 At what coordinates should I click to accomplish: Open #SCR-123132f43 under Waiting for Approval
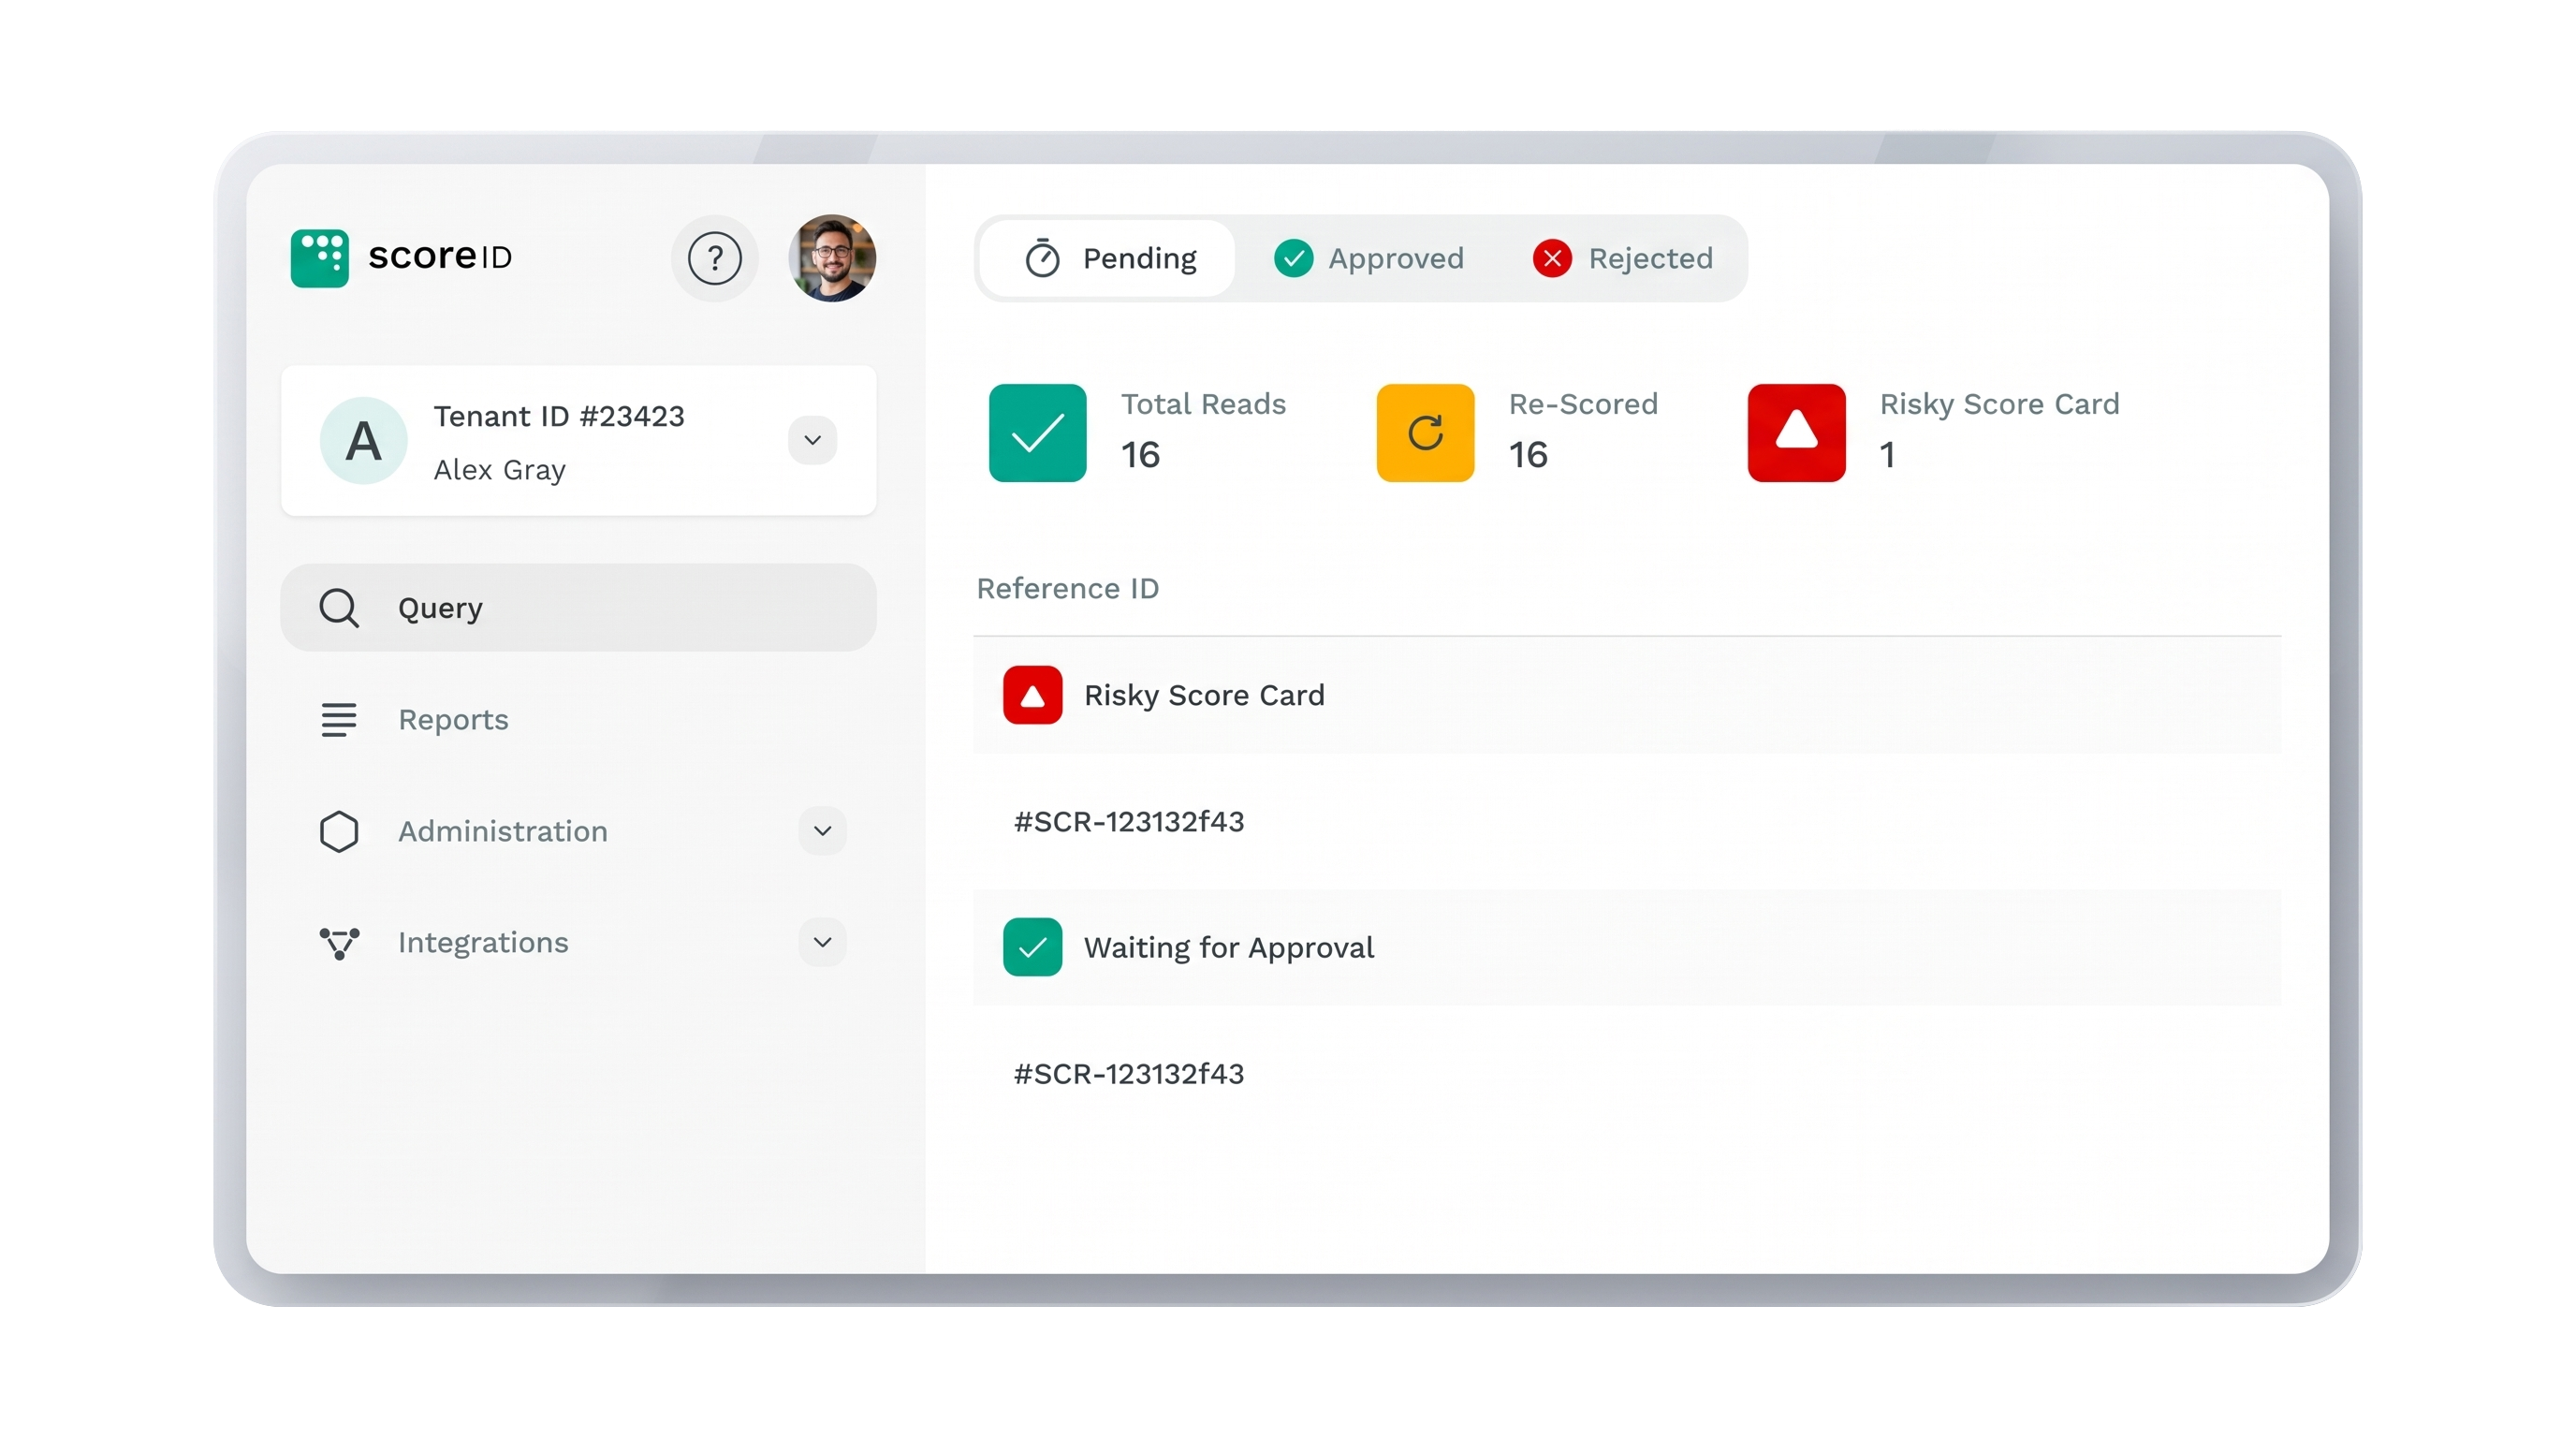[x=1129, y=1074]
